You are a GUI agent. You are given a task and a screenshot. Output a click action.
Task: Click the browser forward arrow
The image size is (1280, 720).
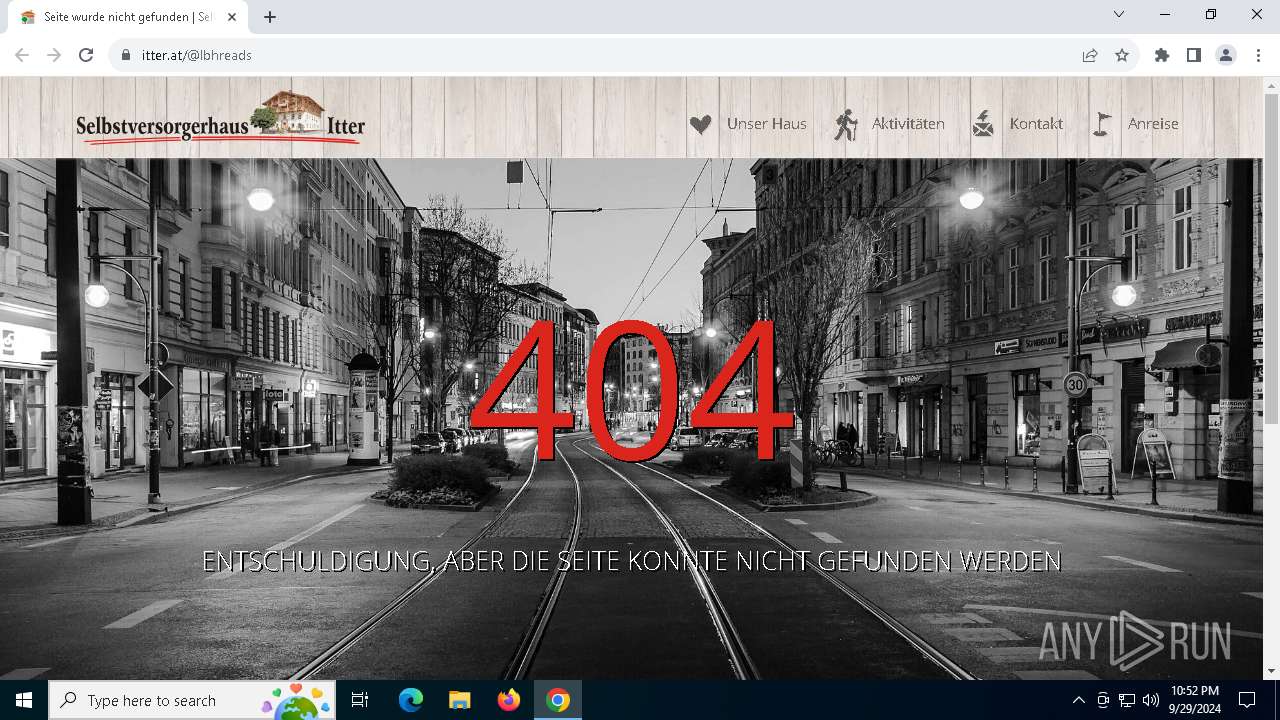click(54, 55)
